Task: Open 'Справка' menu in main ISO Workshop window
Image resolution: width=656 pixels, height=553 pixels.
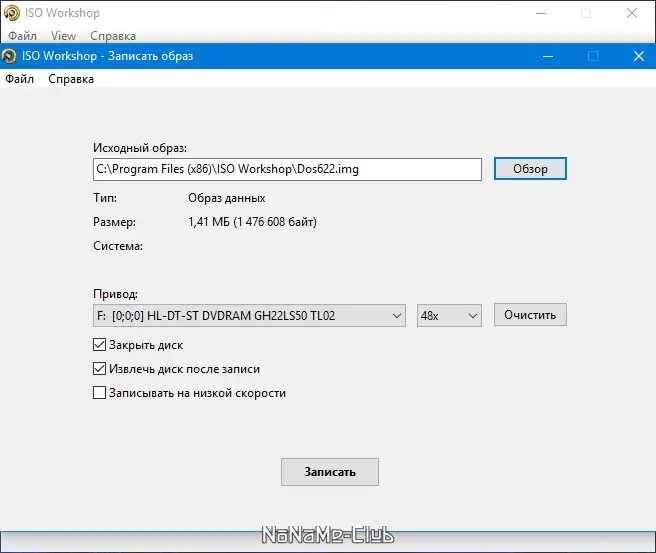Action: click(x=113, y=36)
